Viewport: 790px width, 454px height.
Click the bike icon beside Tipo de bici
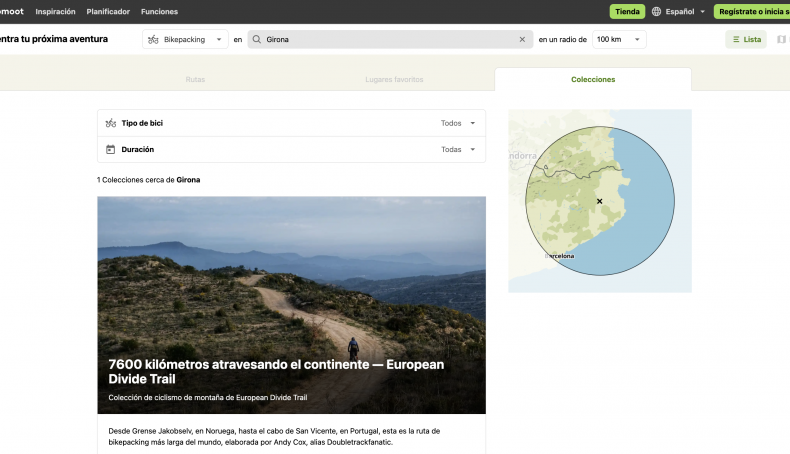[x=111, y=123]
